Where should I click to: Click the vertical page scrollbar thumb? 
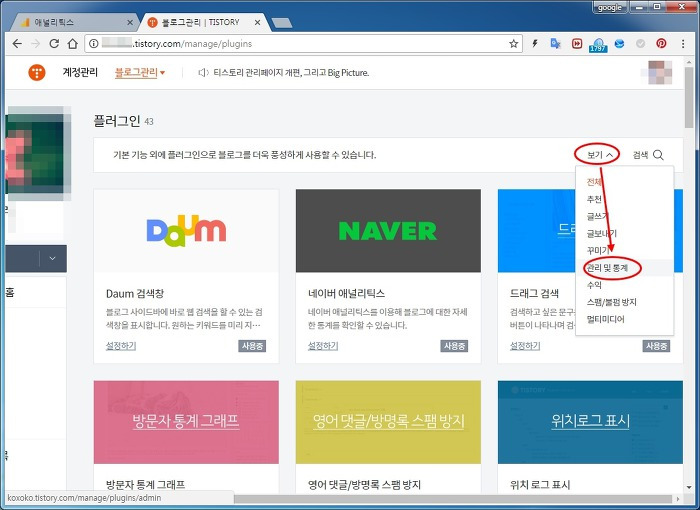coord(689,97)
